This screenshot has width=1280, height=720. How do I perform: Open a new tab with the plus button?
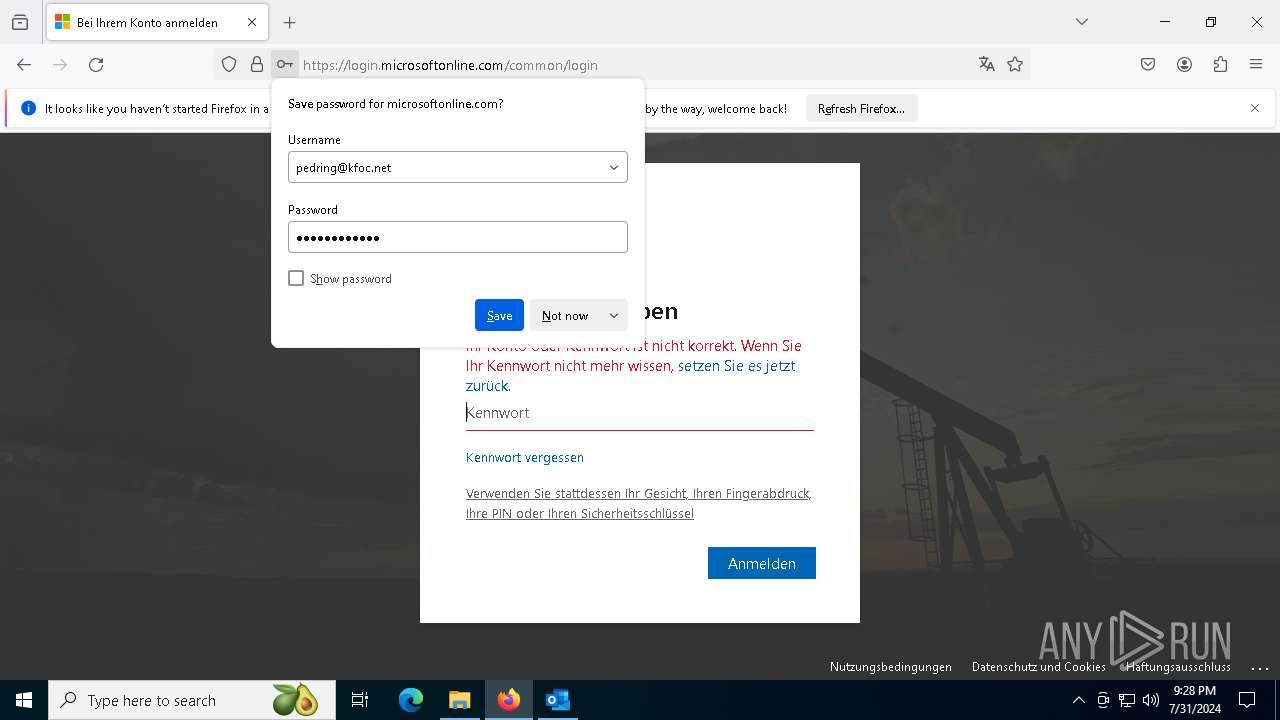[290, 22]
